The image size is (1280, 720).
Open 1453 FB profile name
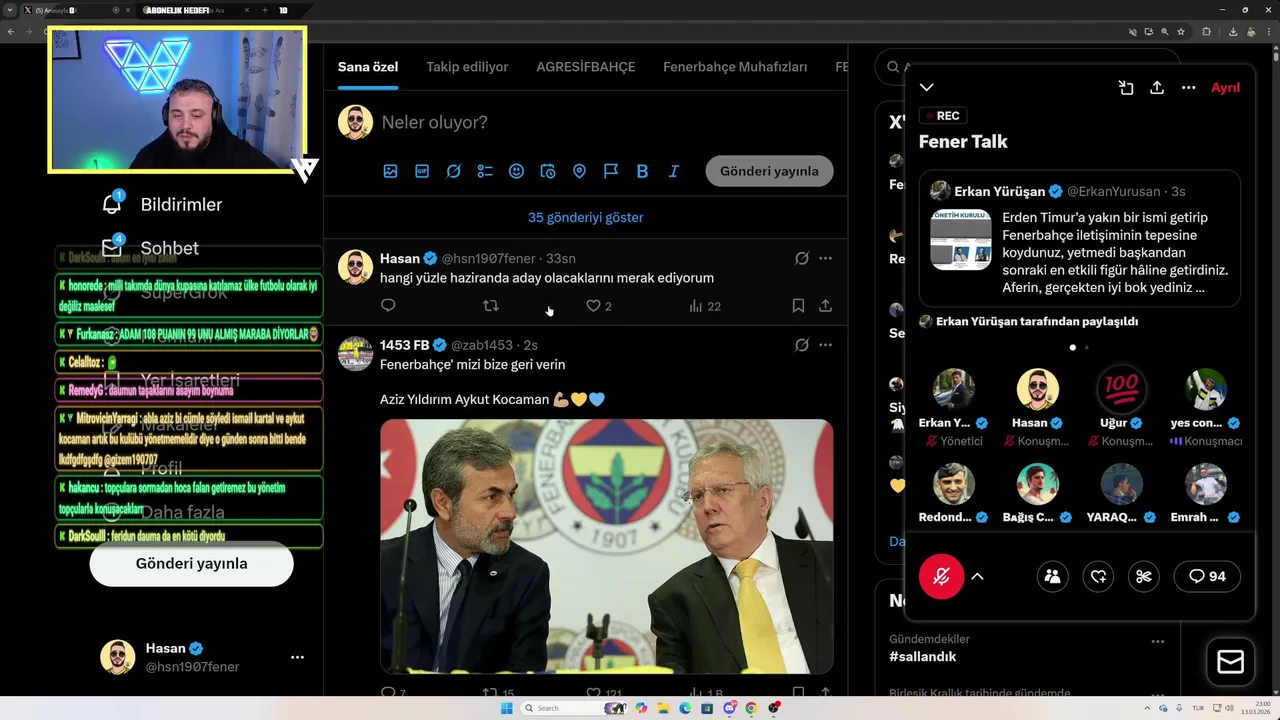tap(405, 345)
